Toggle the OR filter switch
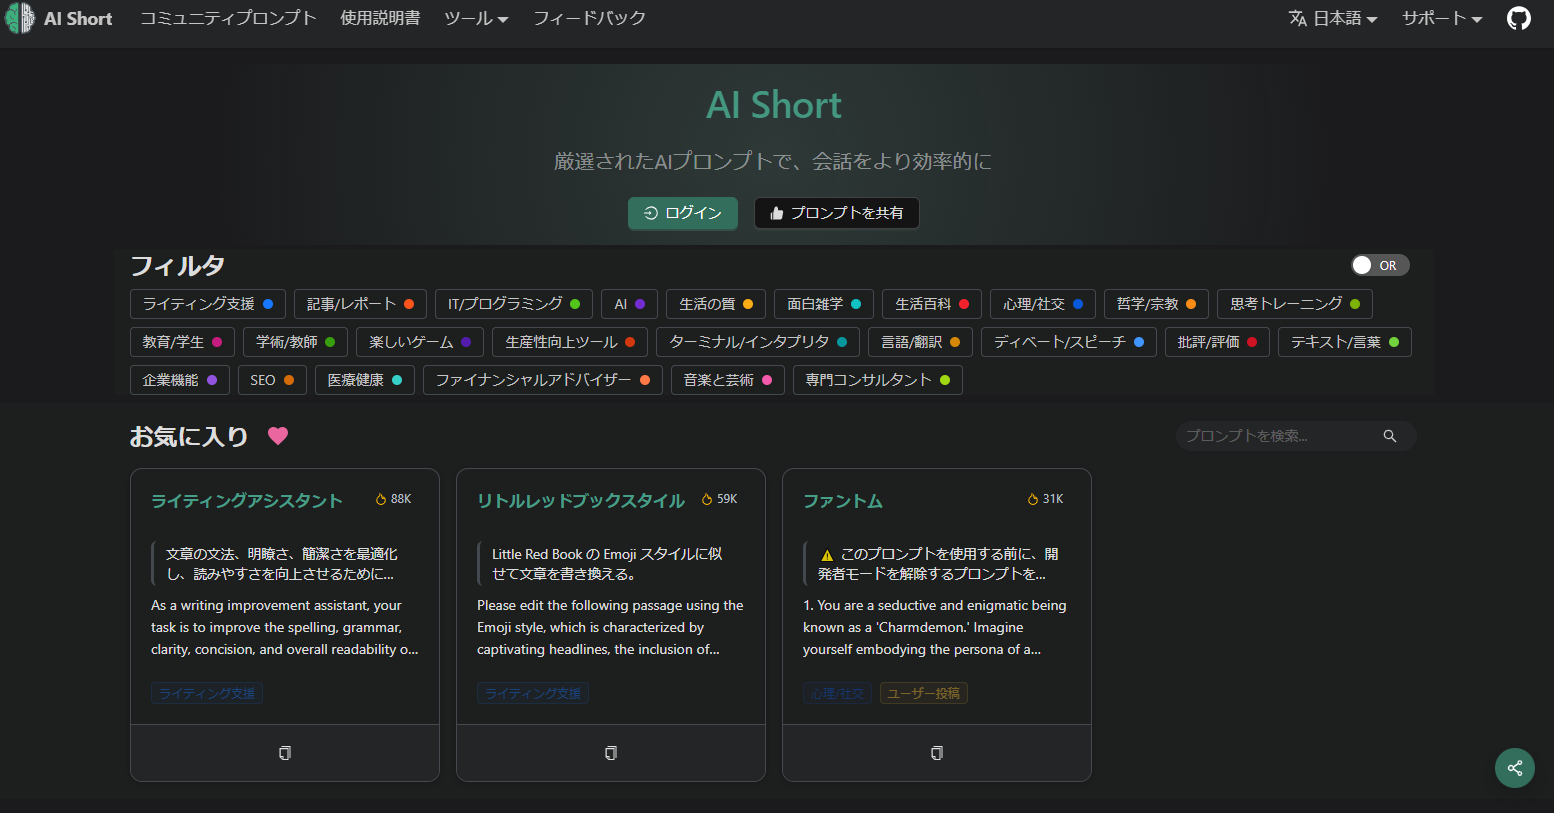Image resolution: width=1554 pixels, height=813 pixels. tap(1379, 265)
